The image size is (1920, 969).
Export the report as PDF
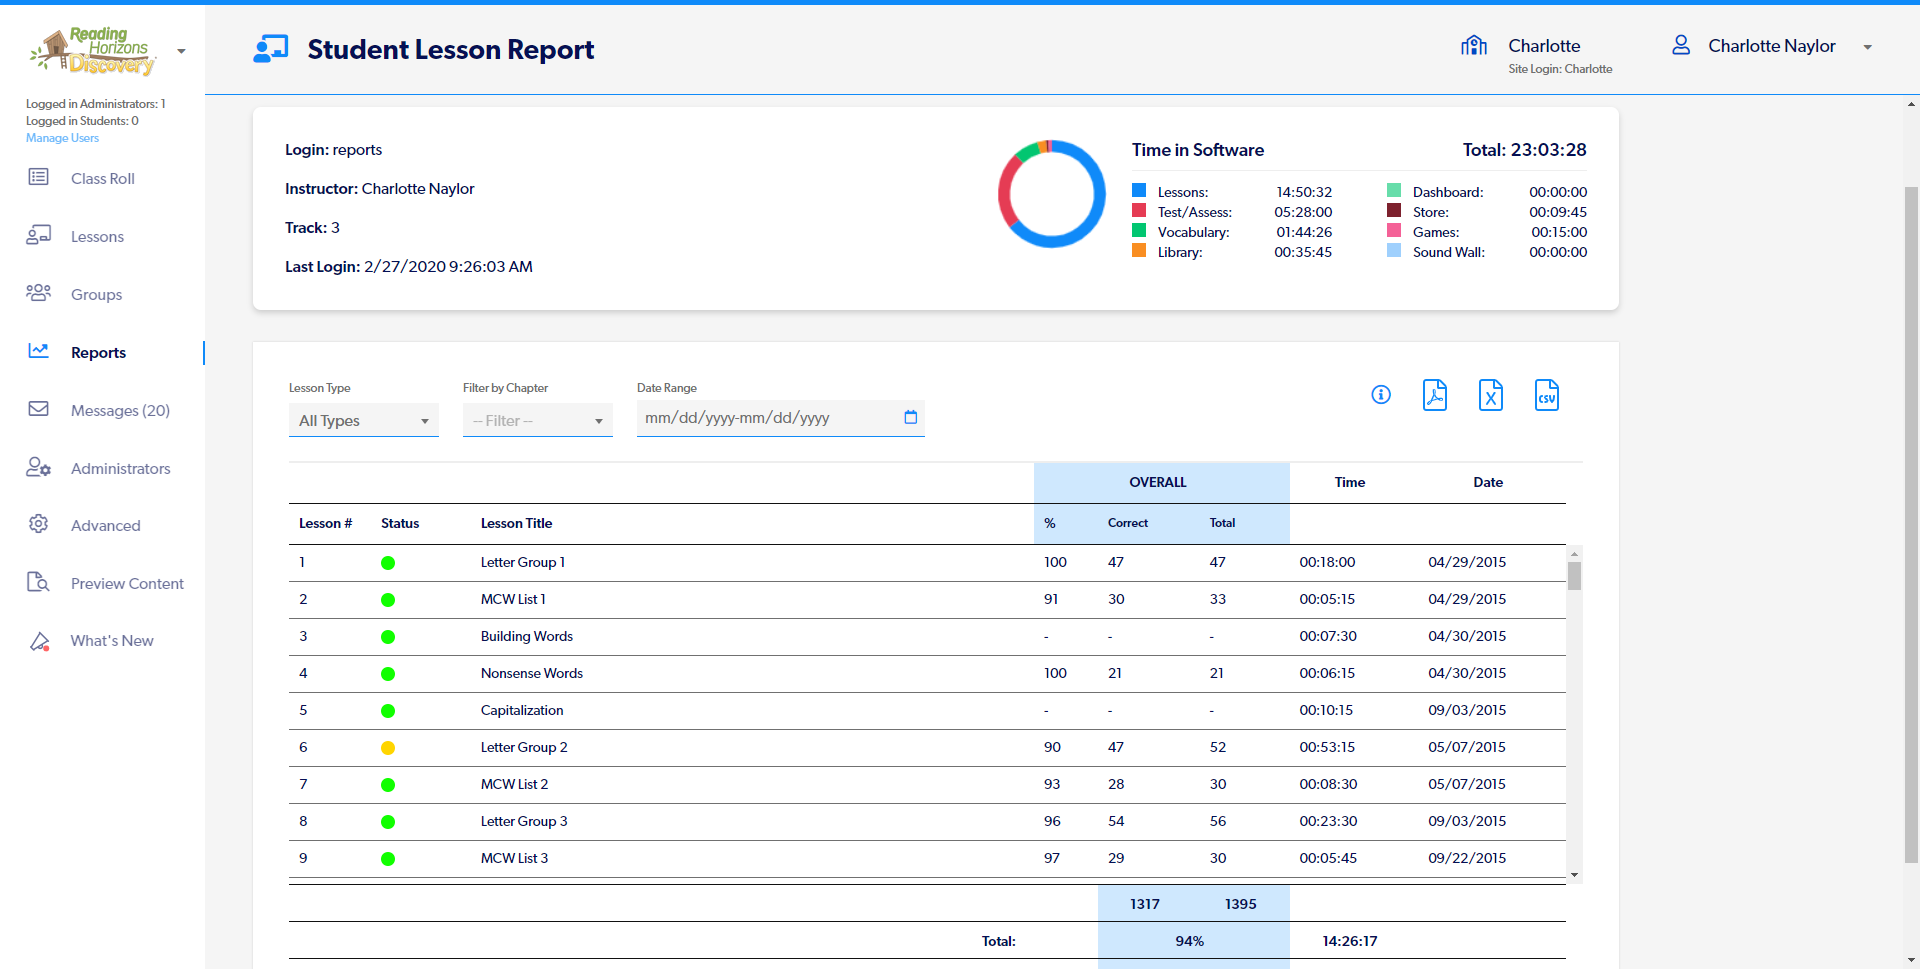point(1435,395)
